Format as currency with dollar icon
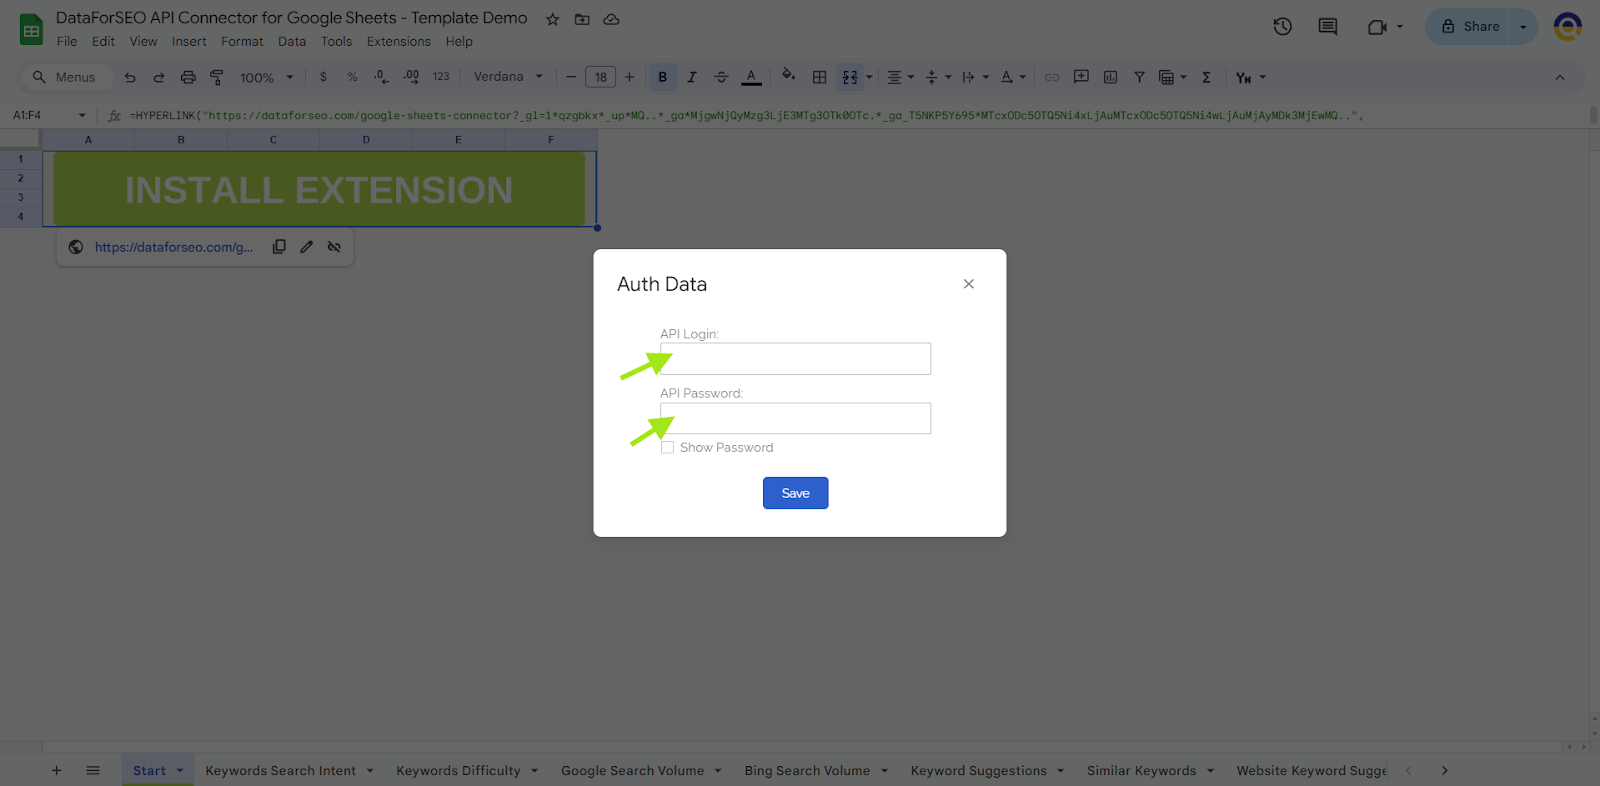1600x786 pixels. [323, 77]
